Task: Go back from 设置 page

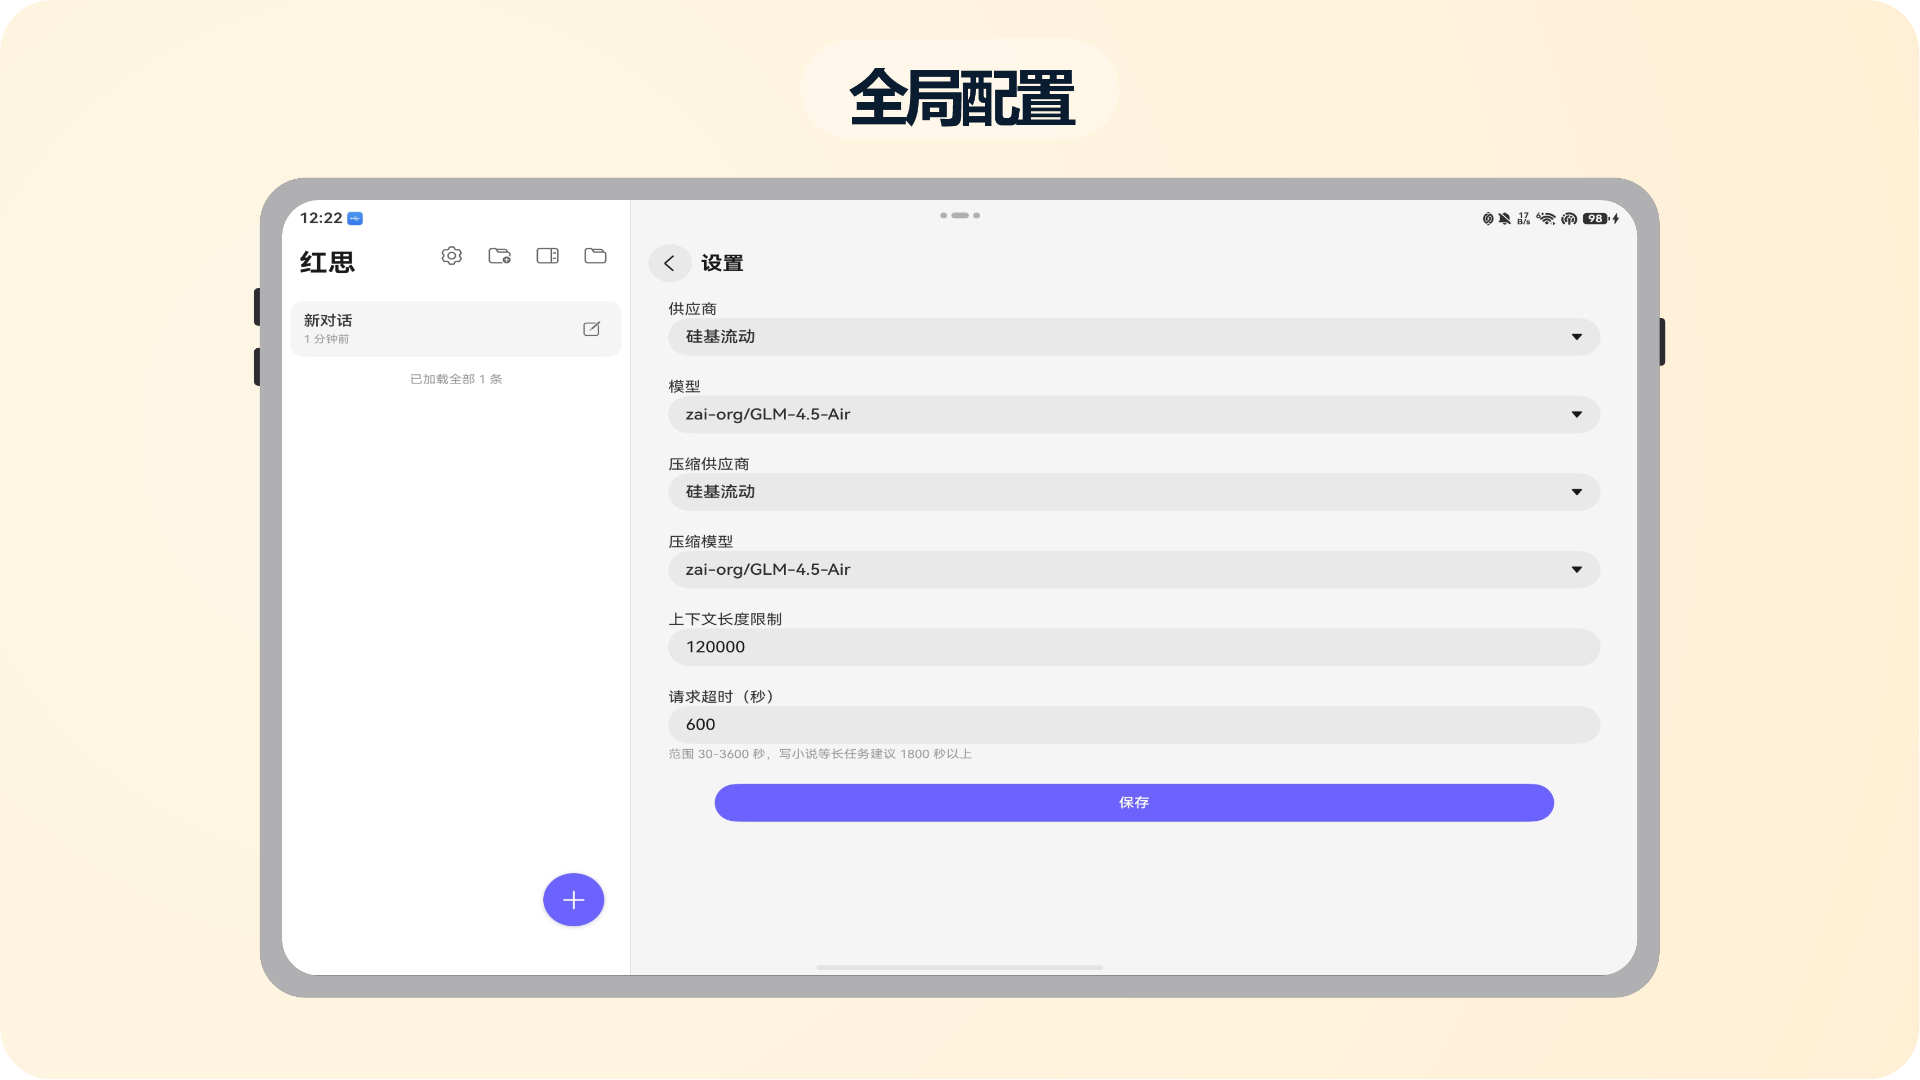Action: 670,263
